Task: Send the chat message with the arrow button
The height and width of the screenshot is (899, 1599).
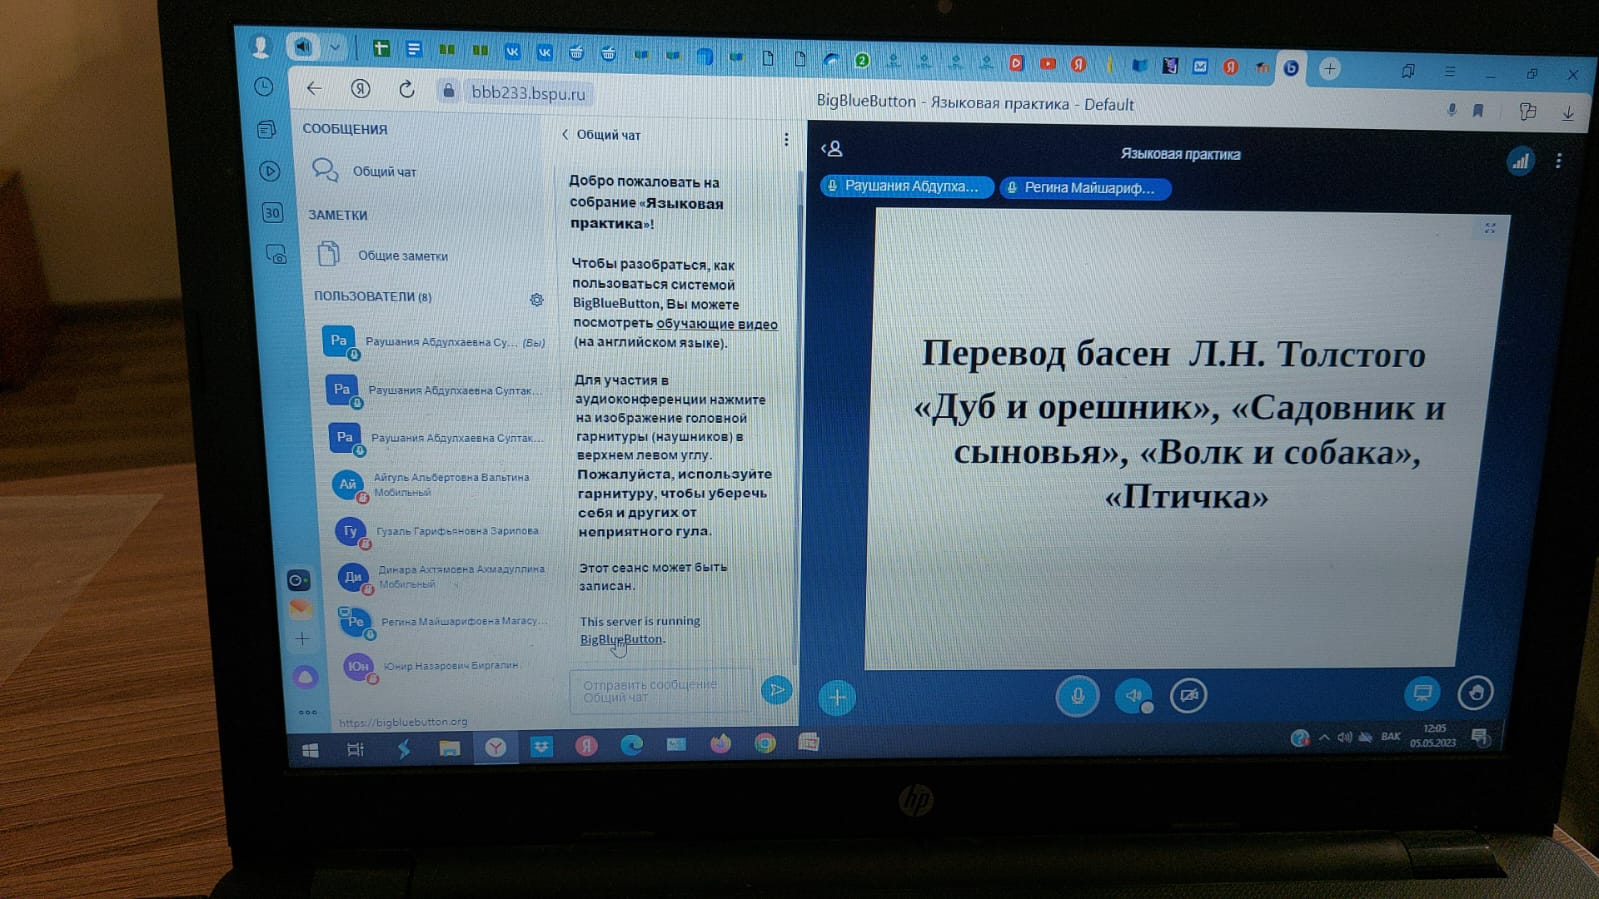Action: point(776,689)
